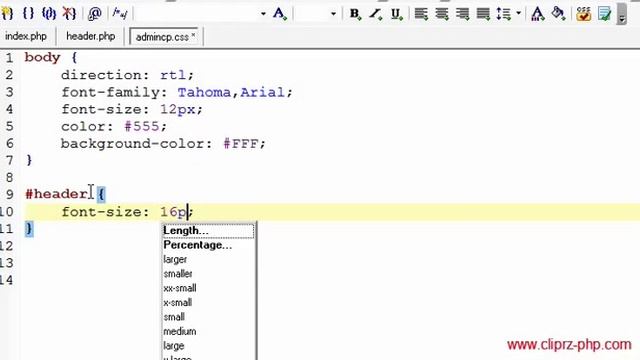Set text align left icon
The width and height of the screenshot is (640, 360).
click(421, 14)
